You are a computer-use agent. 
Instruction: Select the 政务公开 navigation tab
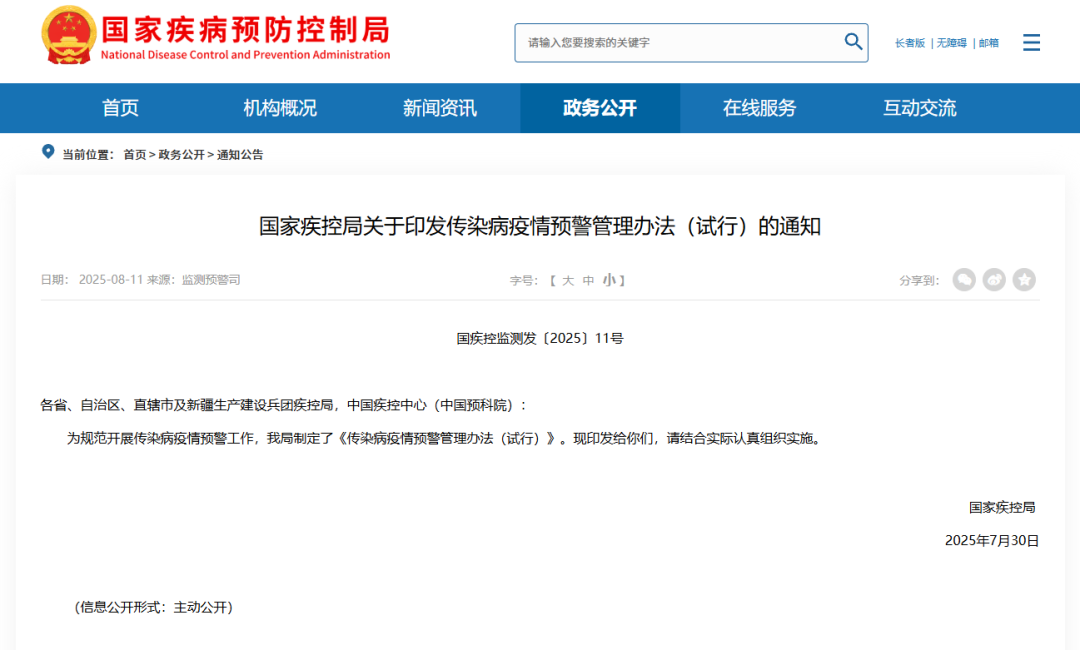click(x=600, y=108)
